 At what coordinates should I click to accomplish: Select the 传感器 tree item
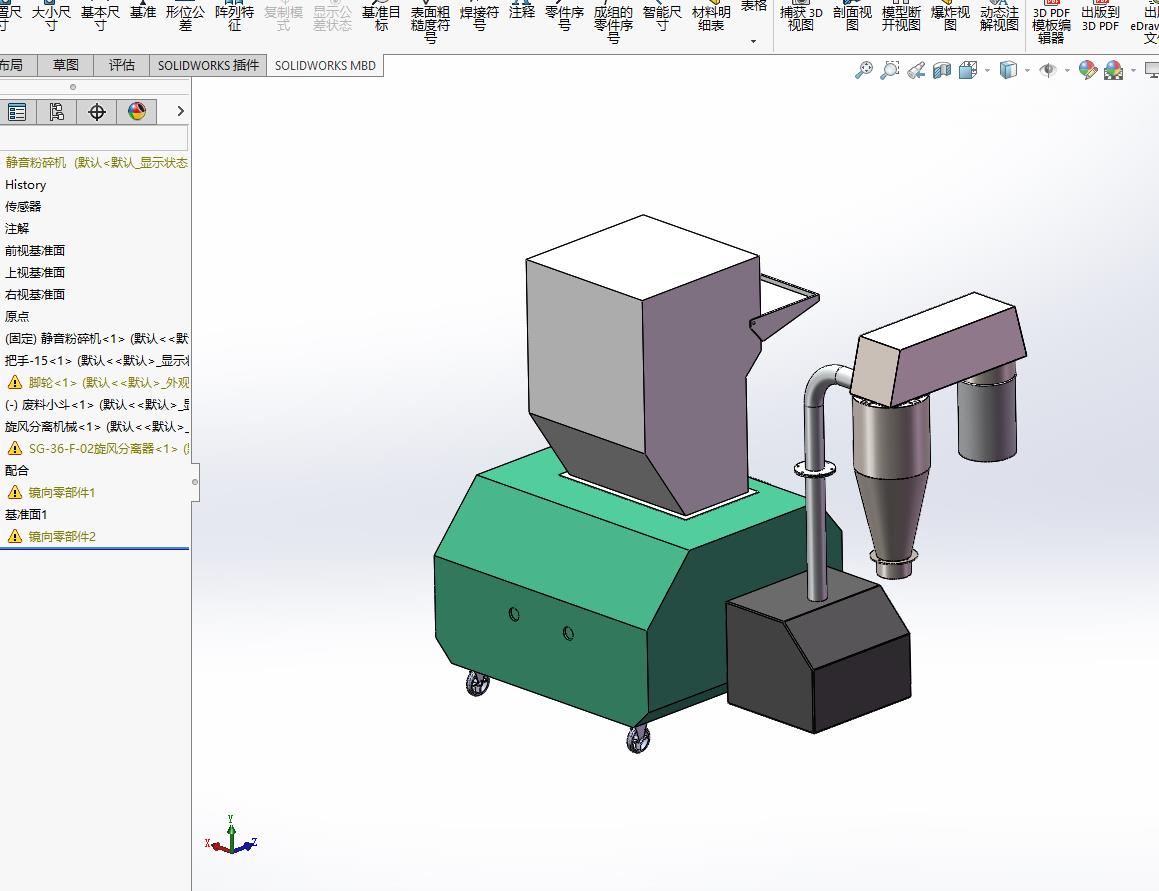[23, 206]
